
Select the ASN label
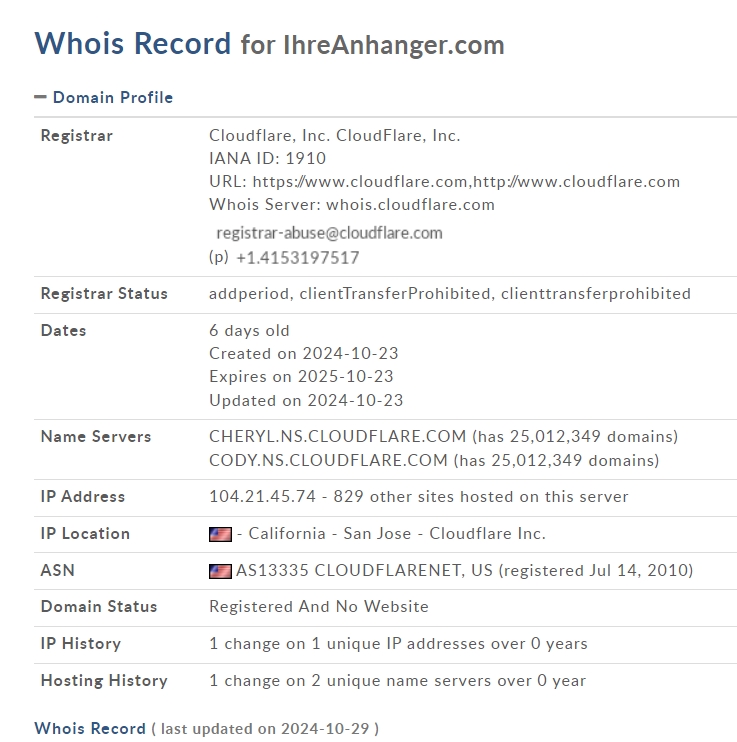pos(58,571)
